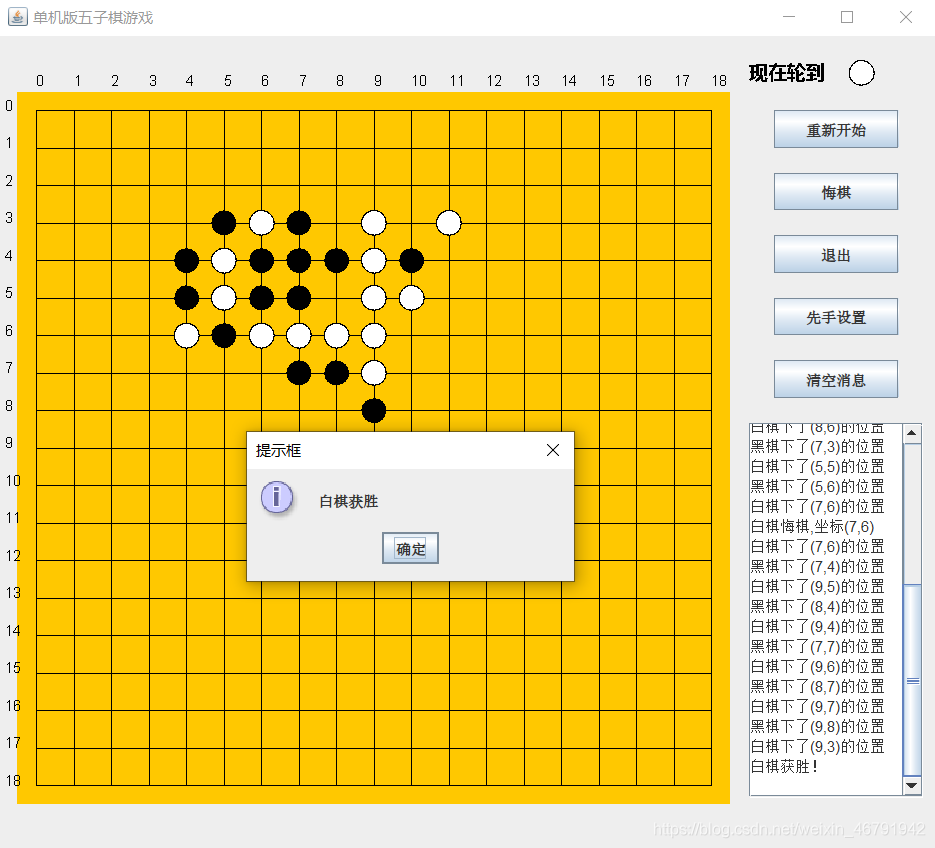This screenshot has width=935, height=848.
Task: Click black stone at column 8 row 7
Action: [x=336, y=373]
